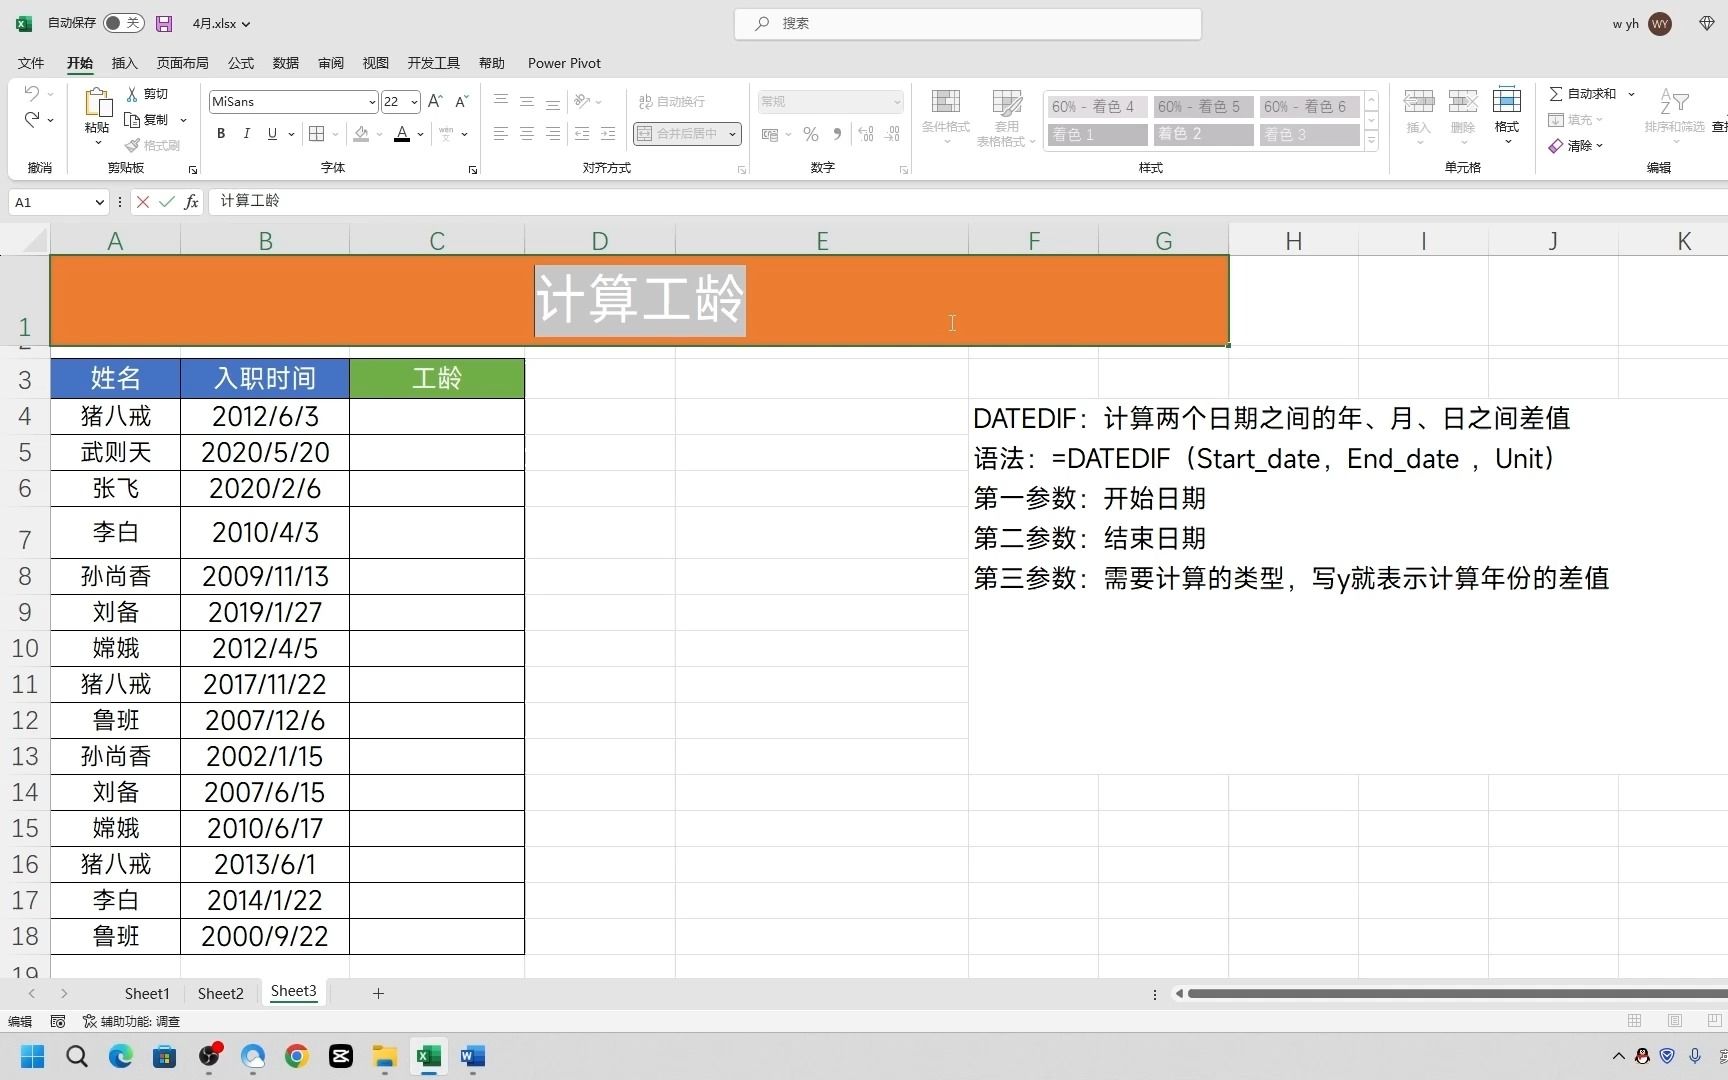Switch to the Sheet2 worksheet tab

coord(220,992)
